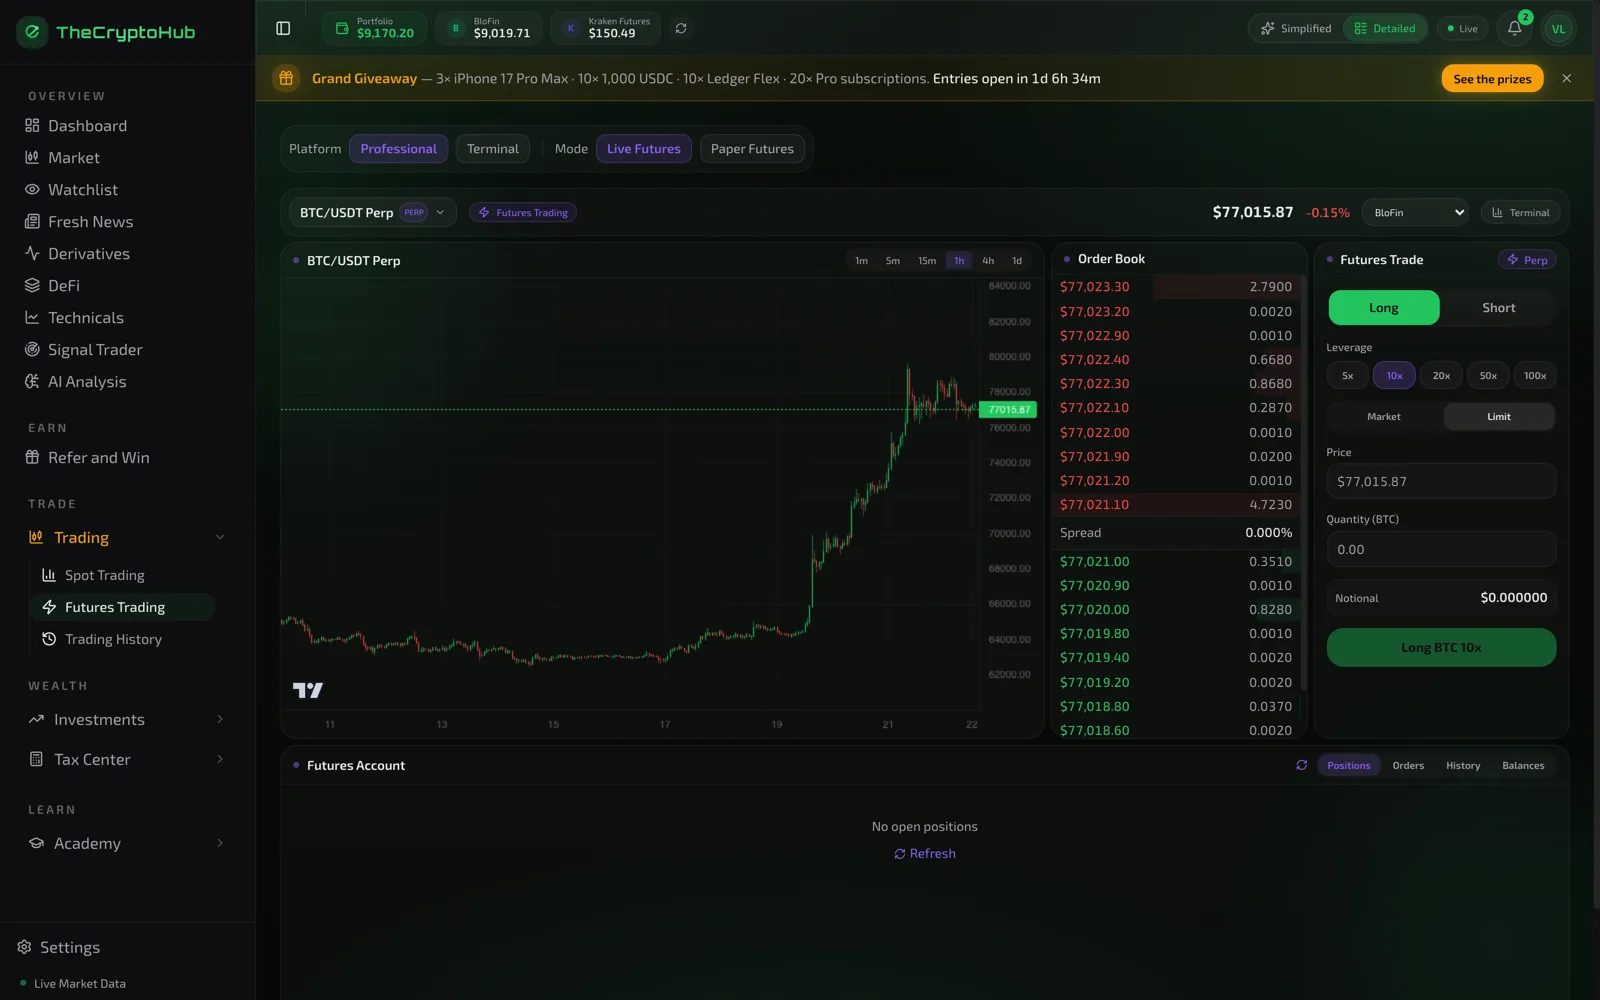Toggle the sidebar collapse icon
This screenshot has height=1000, width=1600.
(283, 28)
